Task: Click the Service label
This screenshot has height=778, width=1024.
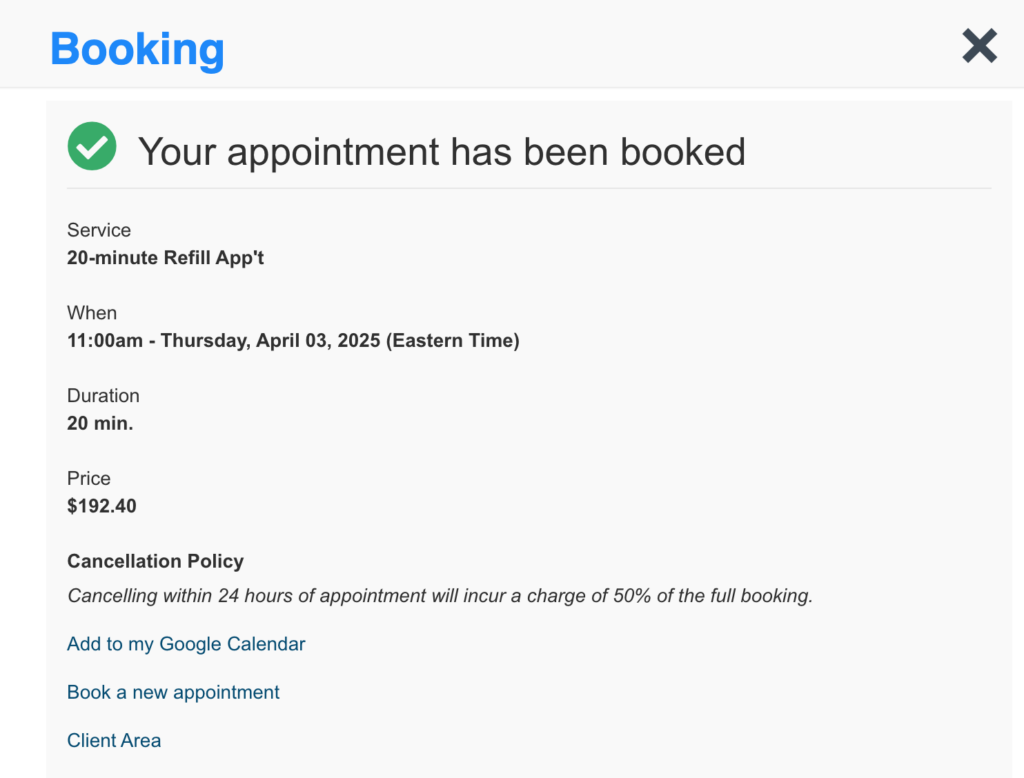Action: 99,230
